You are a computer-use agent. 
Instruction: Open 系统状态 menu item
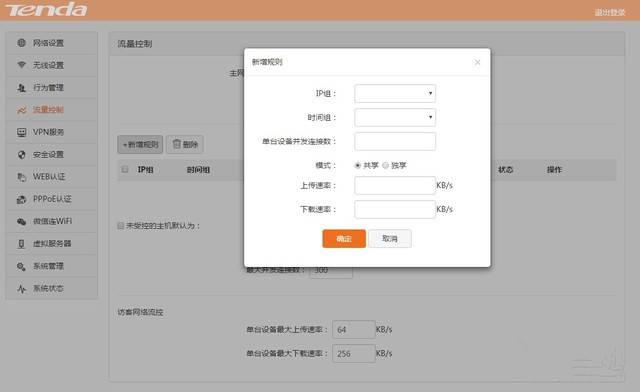click(51, 289)
